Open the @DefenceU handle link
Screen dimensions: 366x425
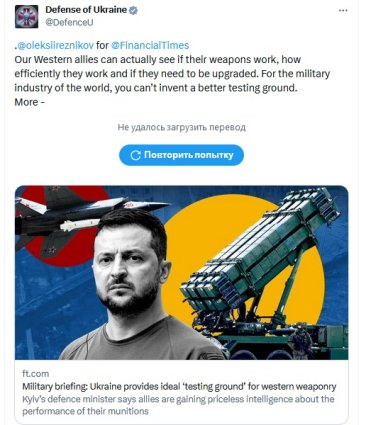(x=69, y=22)
